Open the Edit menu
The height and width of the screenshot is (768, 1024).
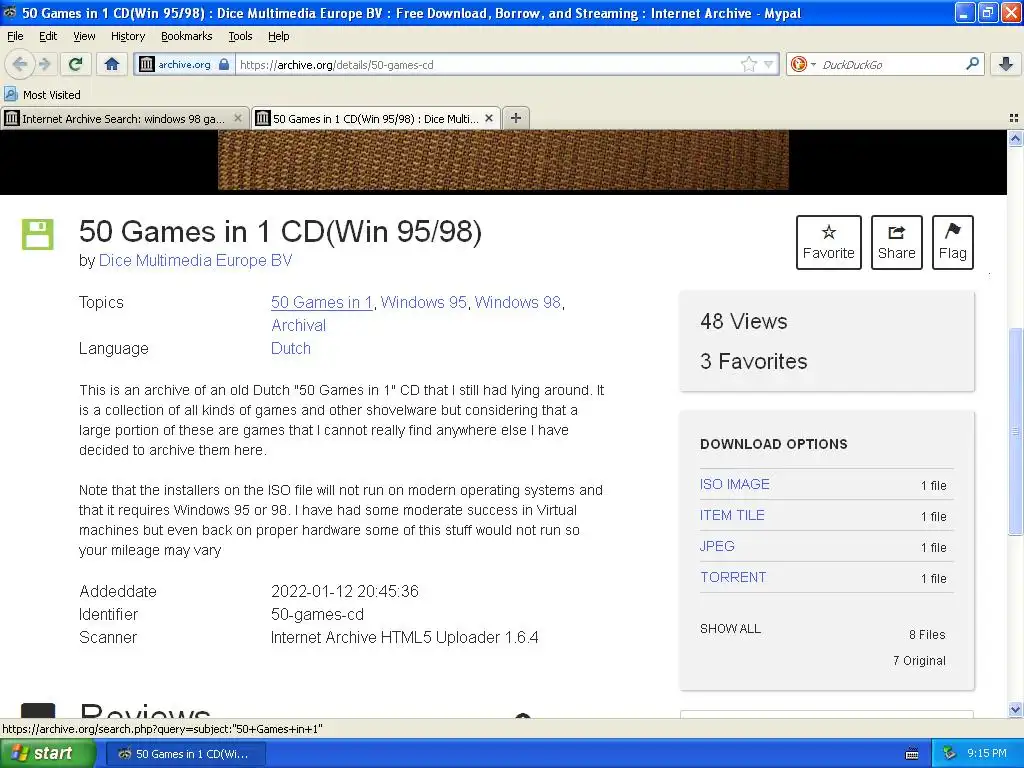pyautogui.click(x=48, y=36)
